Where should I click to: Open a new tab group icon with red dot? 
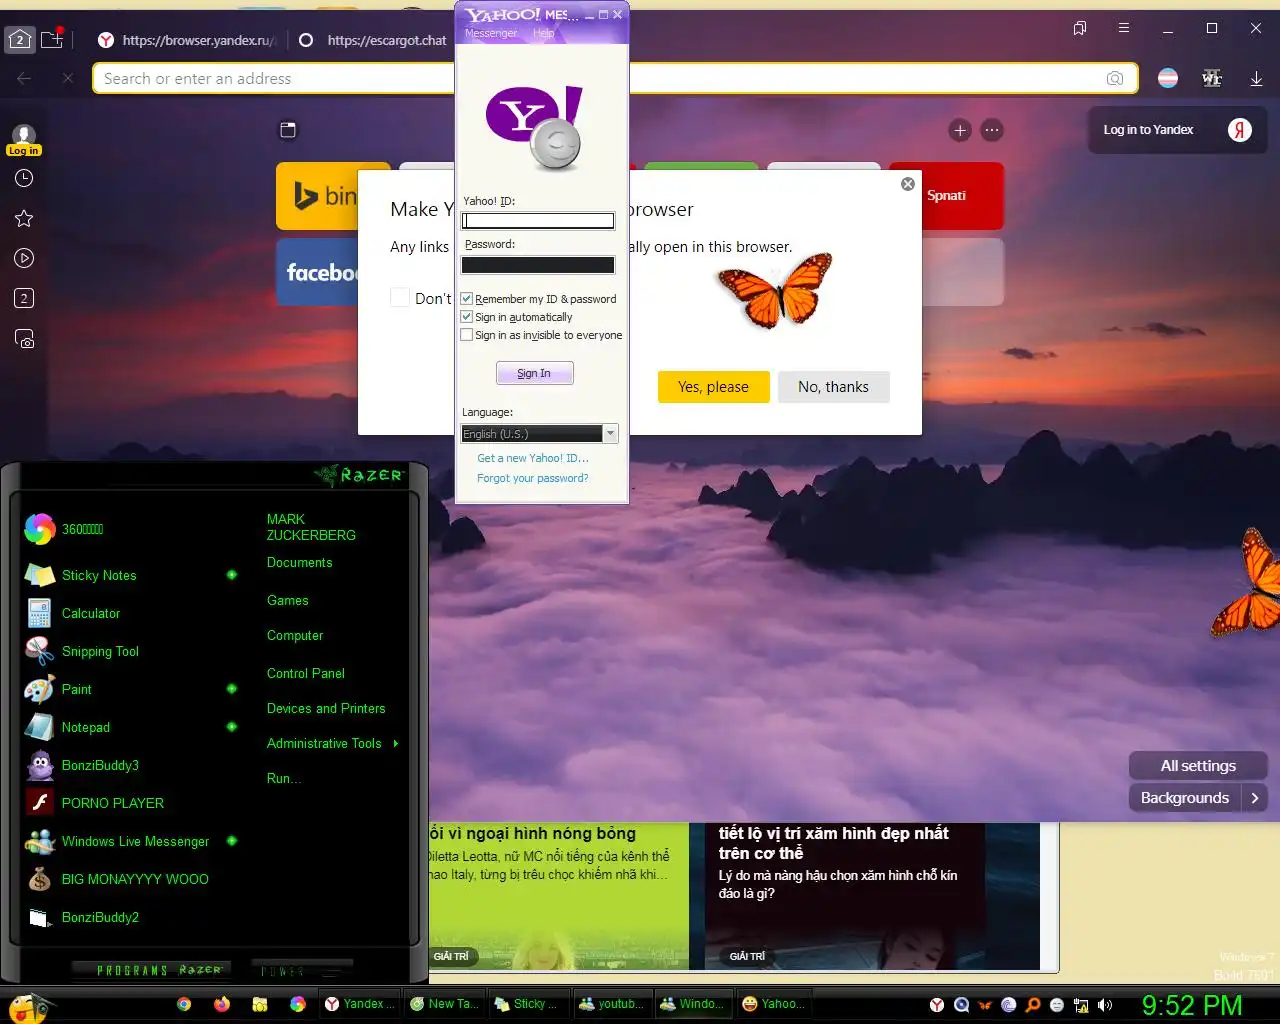53,39
